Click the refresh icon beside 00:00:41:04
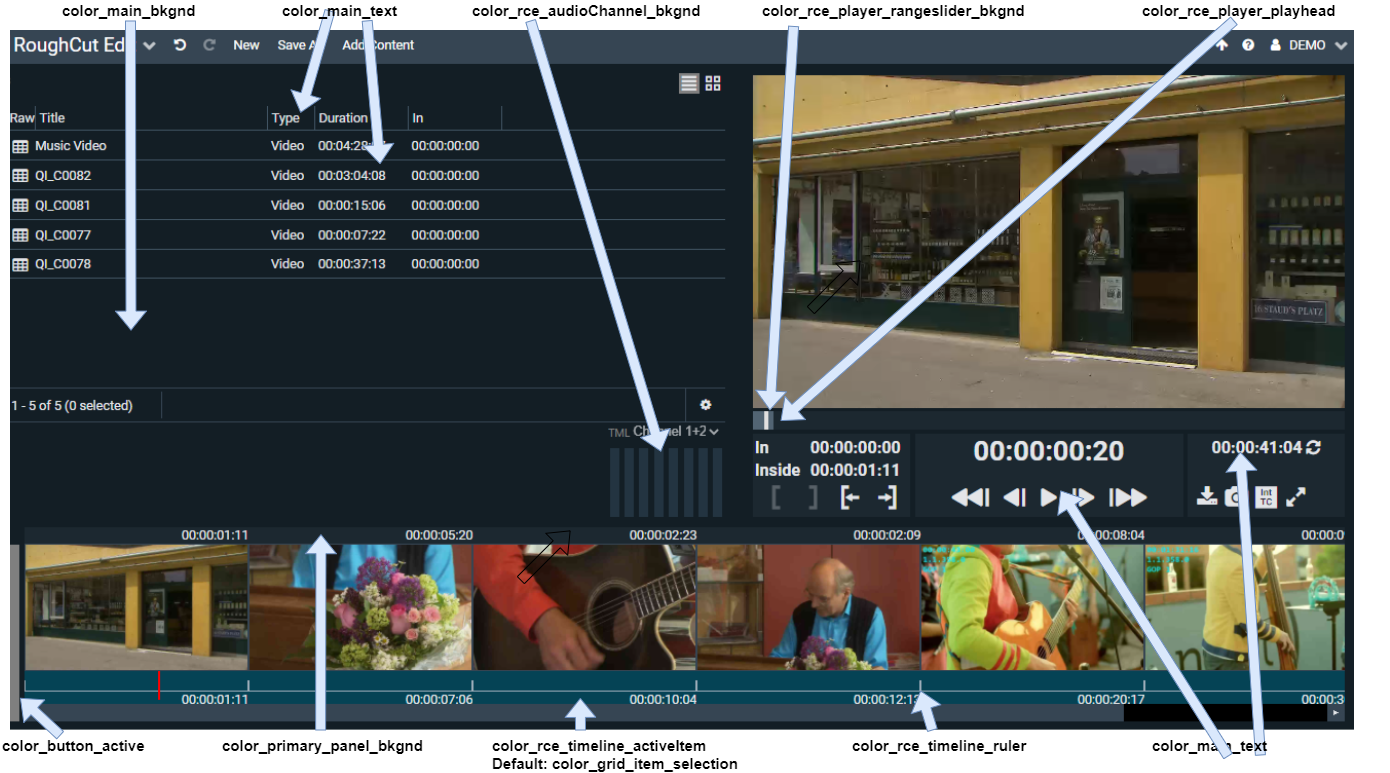The image size is (1390, 773). tap(1314, 448)
